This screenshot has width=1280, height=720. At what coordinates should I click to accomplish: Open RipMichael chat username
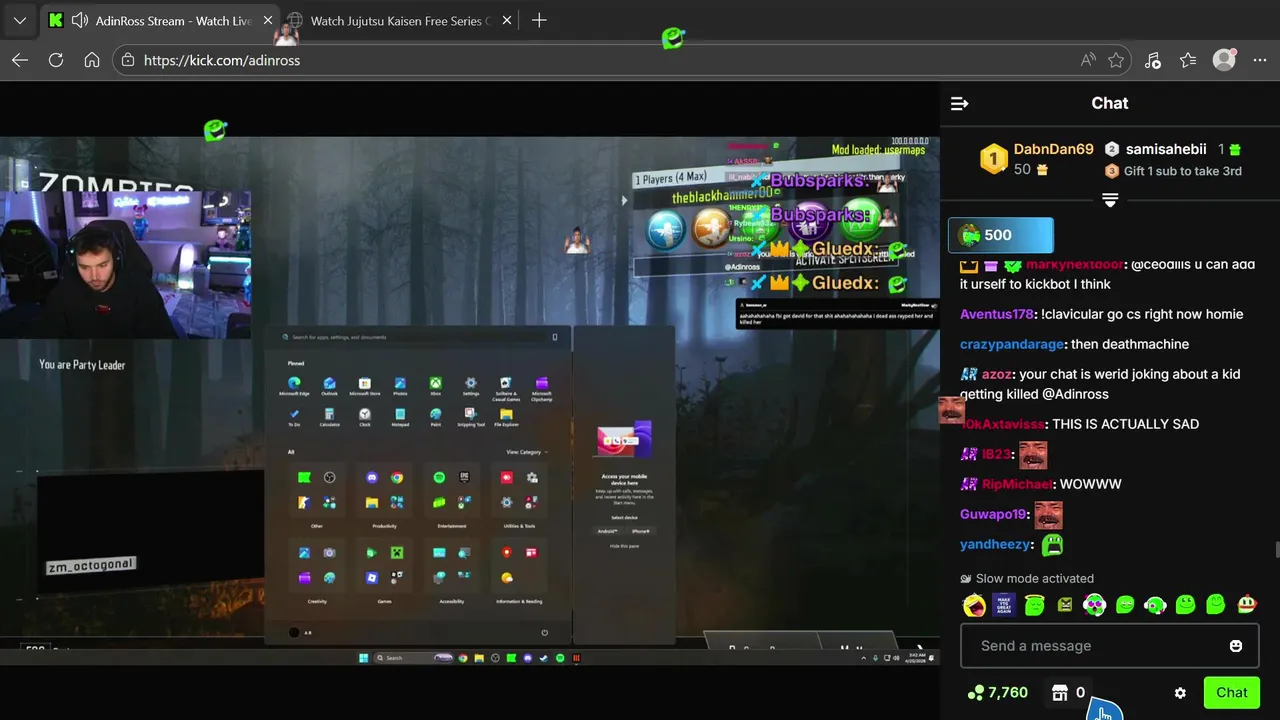[x=1017, y=484]
